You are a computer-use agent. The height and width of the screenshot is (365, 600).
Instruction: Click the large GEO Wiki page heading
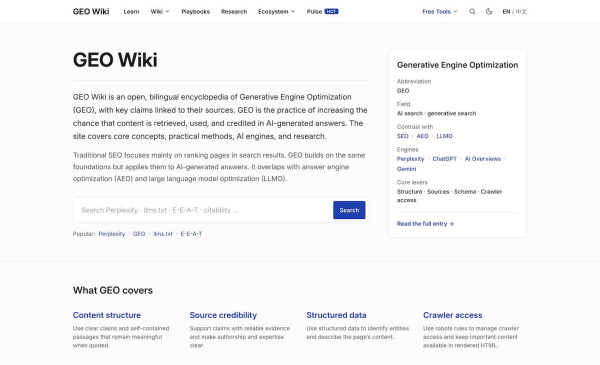[115, 60]
